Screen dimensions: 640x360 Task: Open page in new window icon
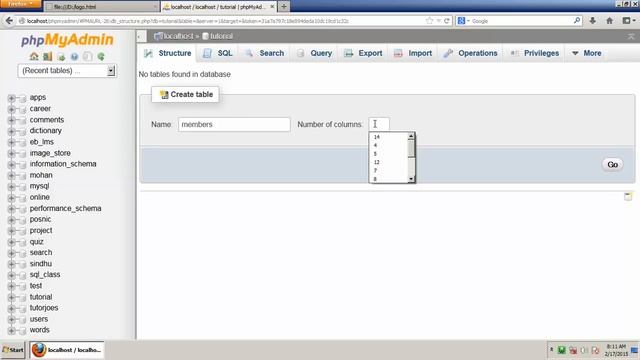[628, 196]
